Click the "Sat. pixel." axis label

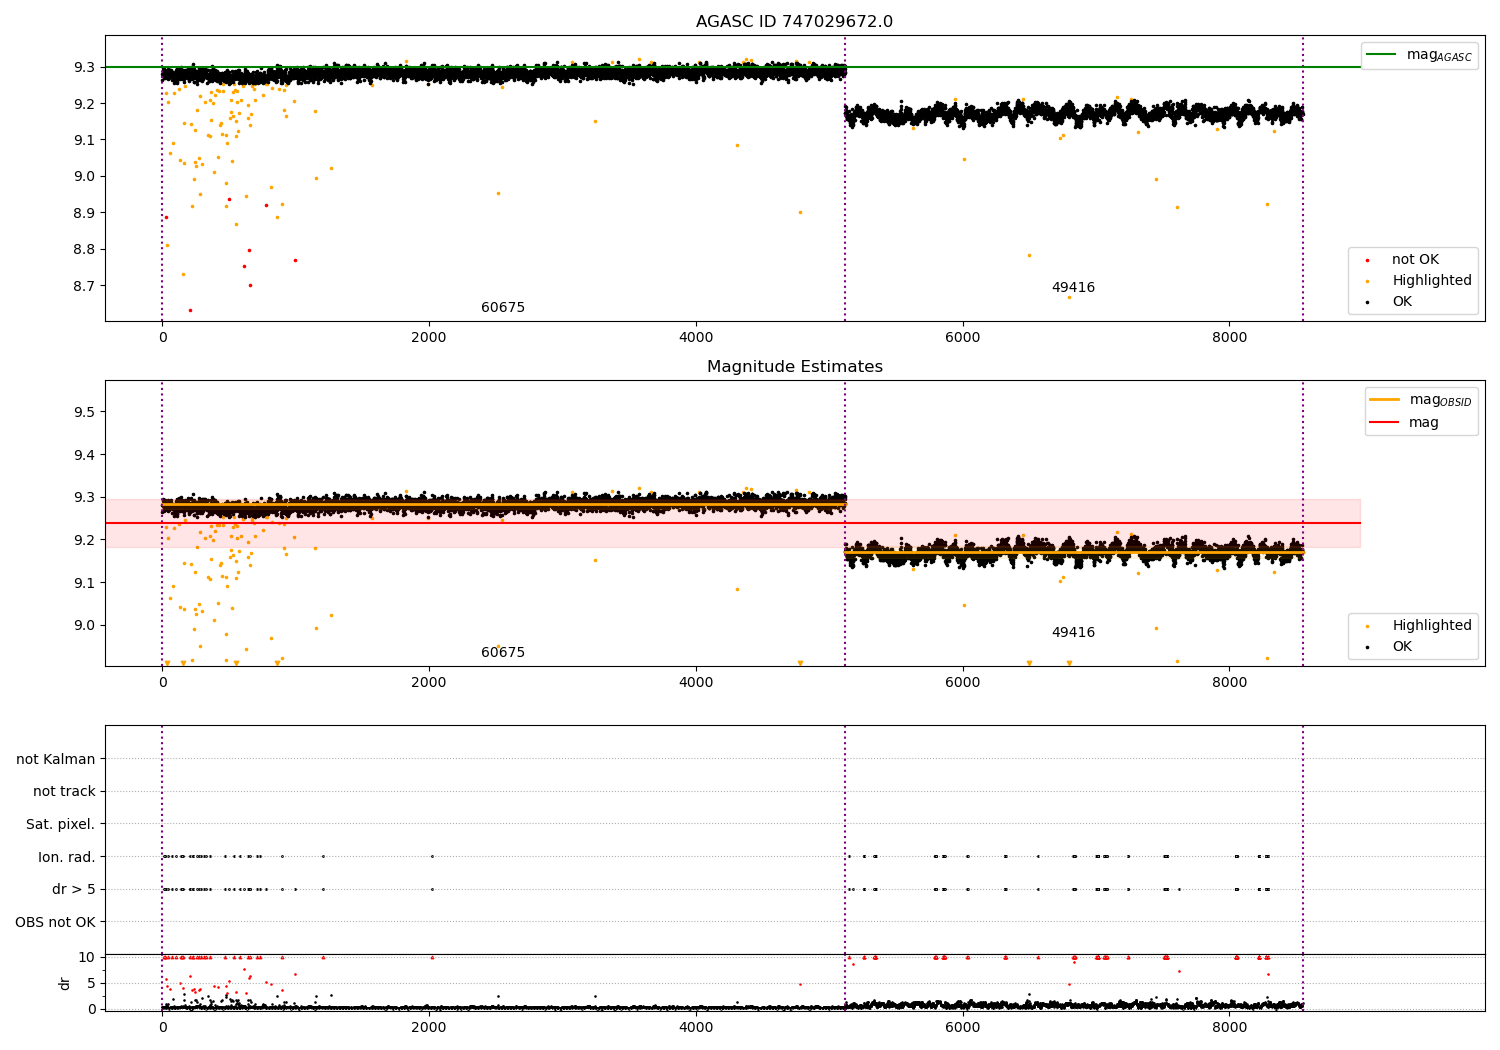(61, 825)
